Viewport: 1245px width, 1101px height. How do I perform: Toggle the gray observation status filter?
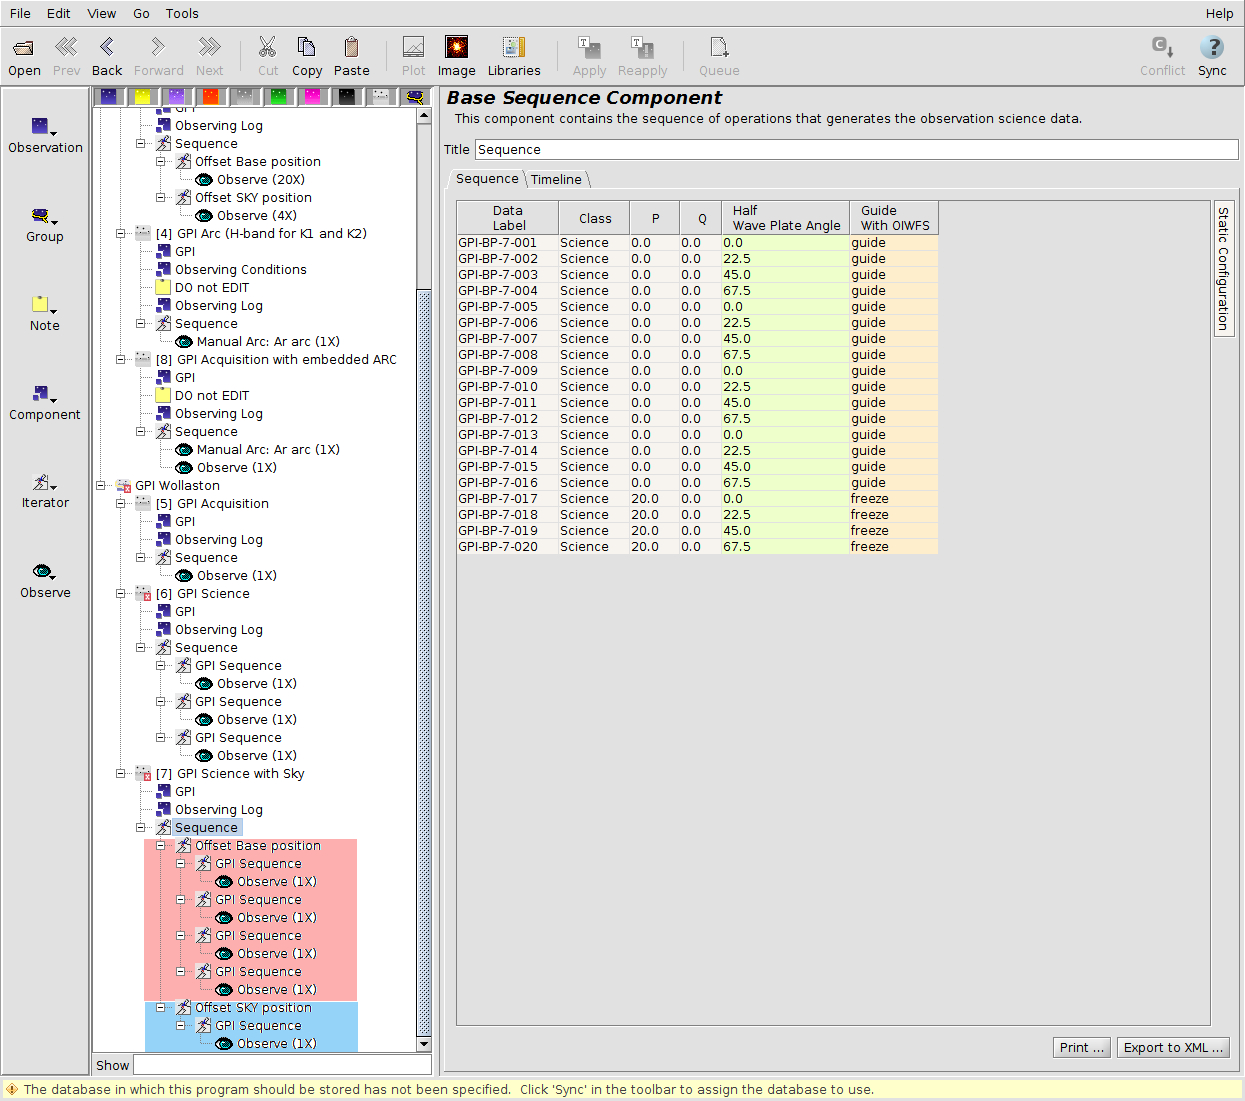pyautogui.click(x=245, y=96)
